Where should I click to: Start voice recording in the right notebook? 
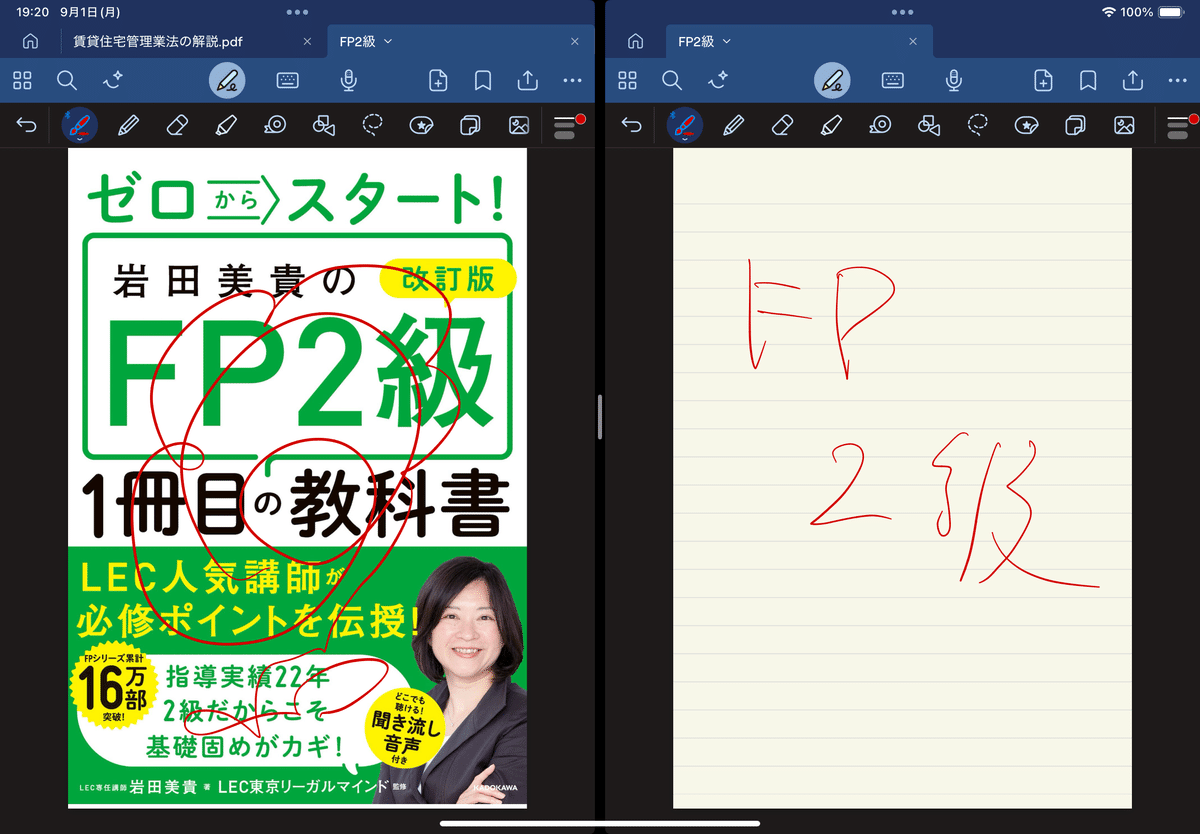point(953,81)
